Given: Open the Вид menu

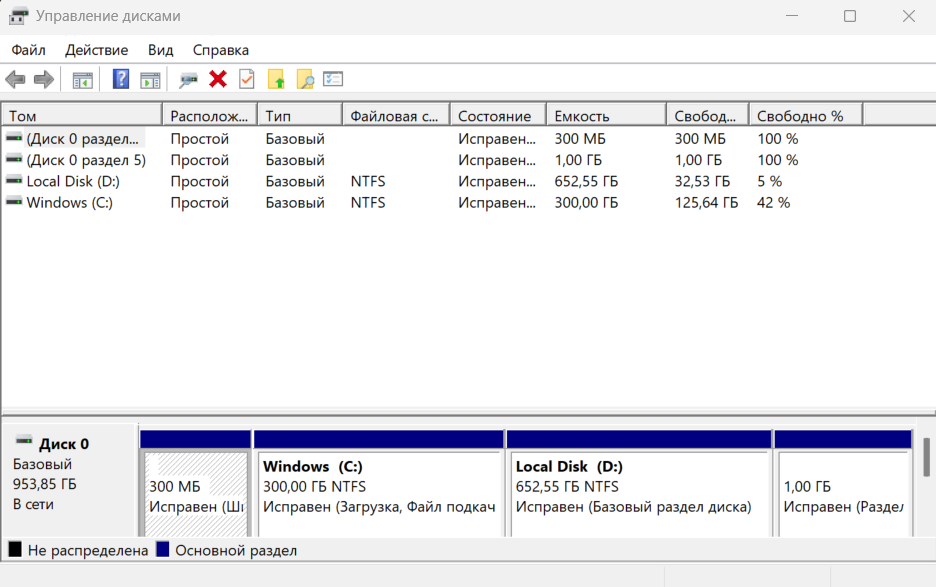Looking at the screenshot, I should pyautogui.click(x=160, y=50).
